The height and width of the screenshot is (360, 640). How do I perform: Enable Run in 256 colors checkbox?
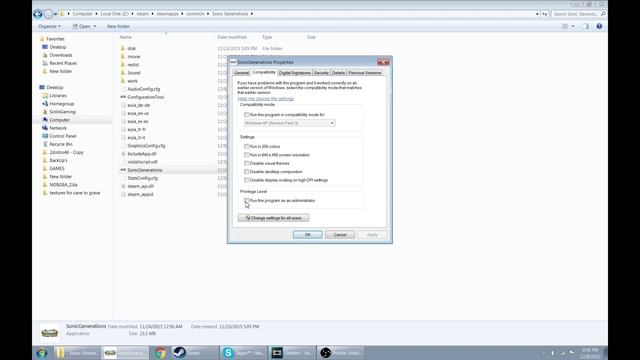point(247,147)
